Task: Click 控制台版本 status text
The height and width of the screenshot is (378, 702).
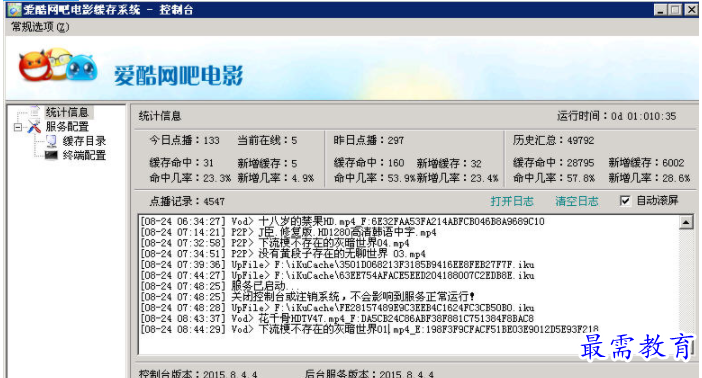Action: click(198, 373)
